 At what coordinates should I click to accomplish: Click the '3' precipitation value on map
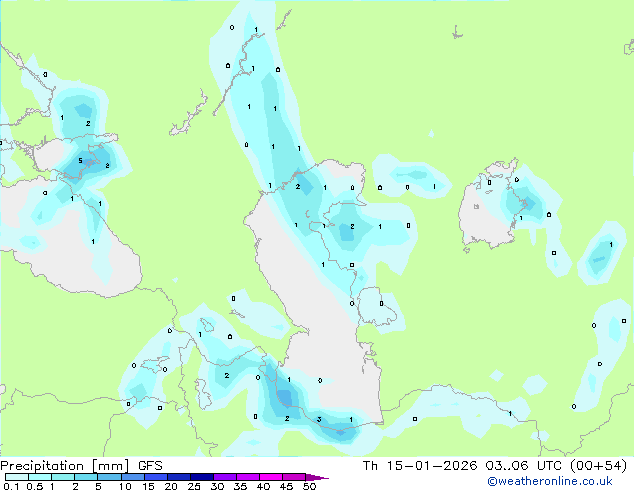point(319,419)
